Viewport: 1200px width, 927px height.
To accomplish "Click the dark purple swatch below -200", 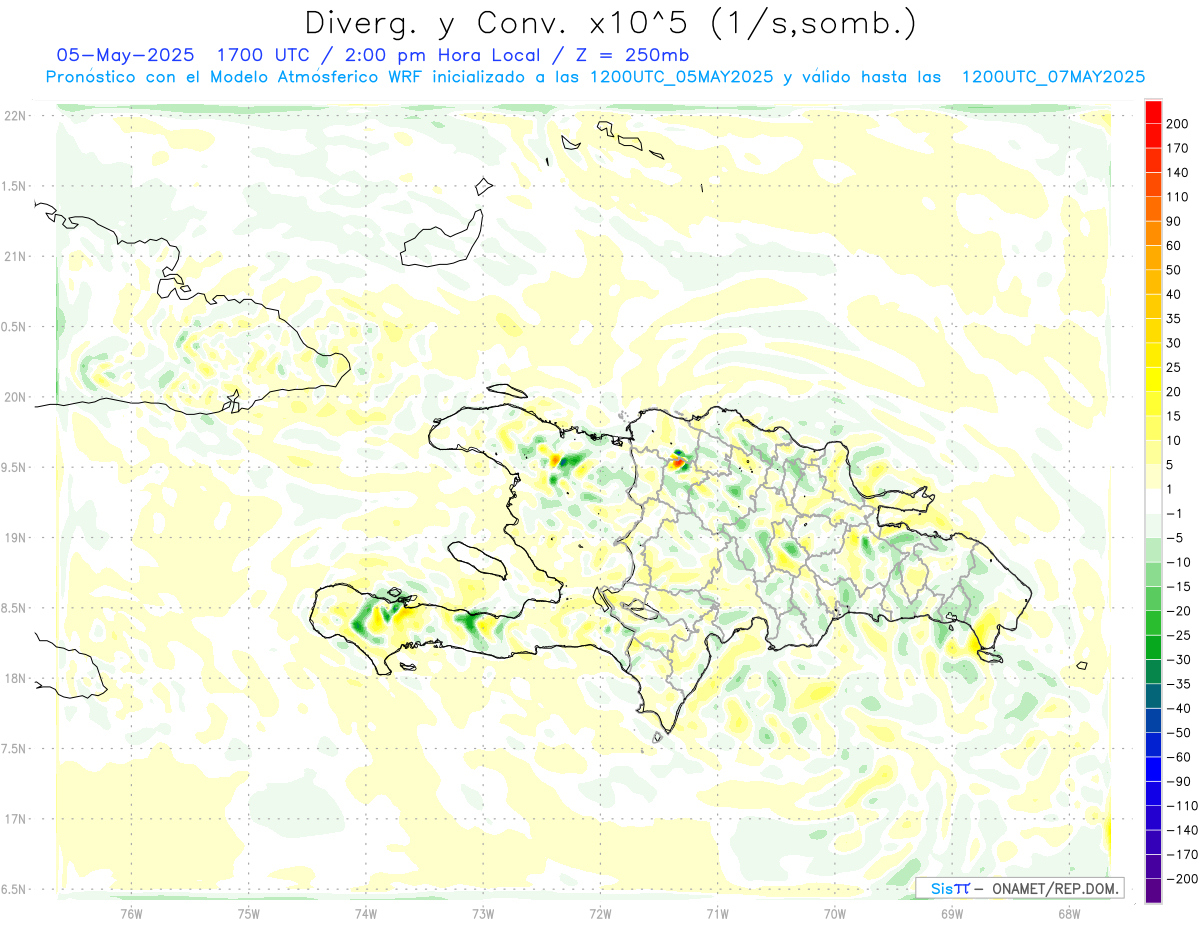I will click(x=1153, y=891).
